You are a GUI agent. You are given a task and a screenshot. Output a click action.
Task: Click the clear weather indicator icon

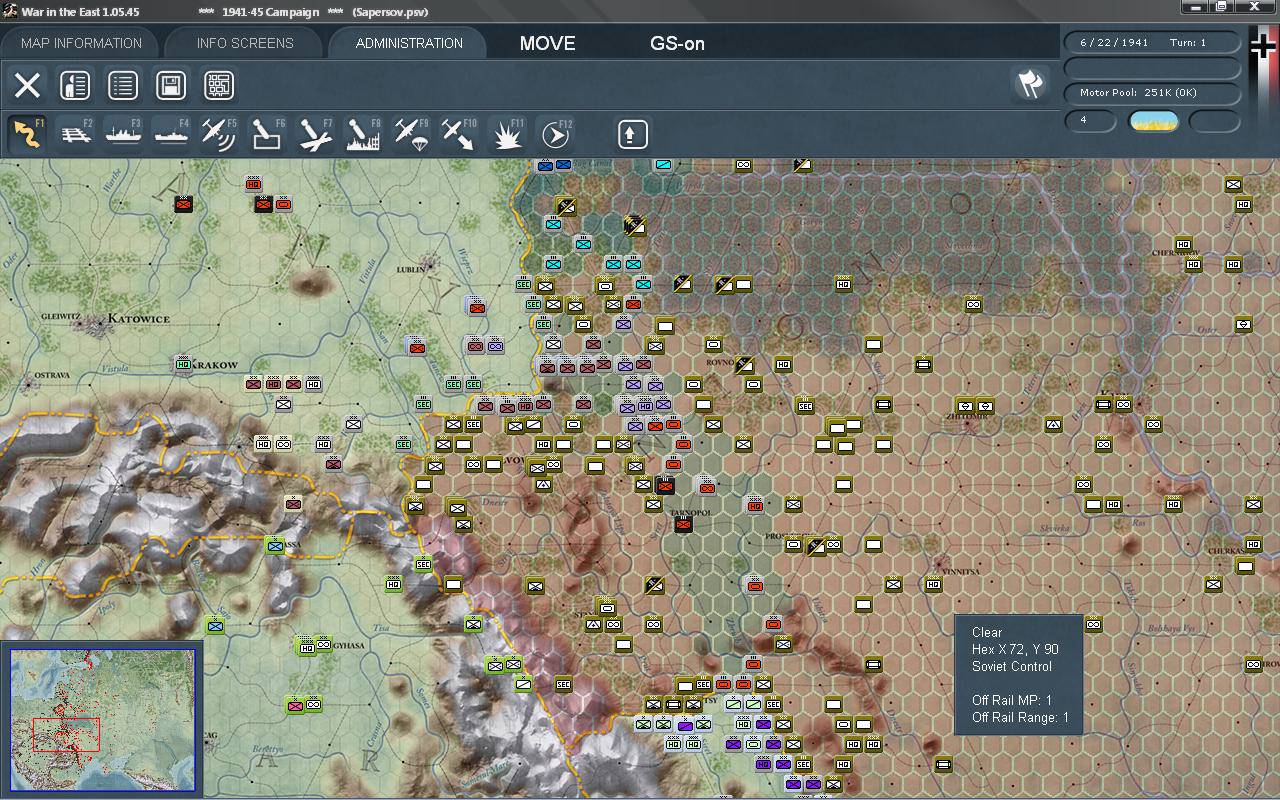(1153, 121)
